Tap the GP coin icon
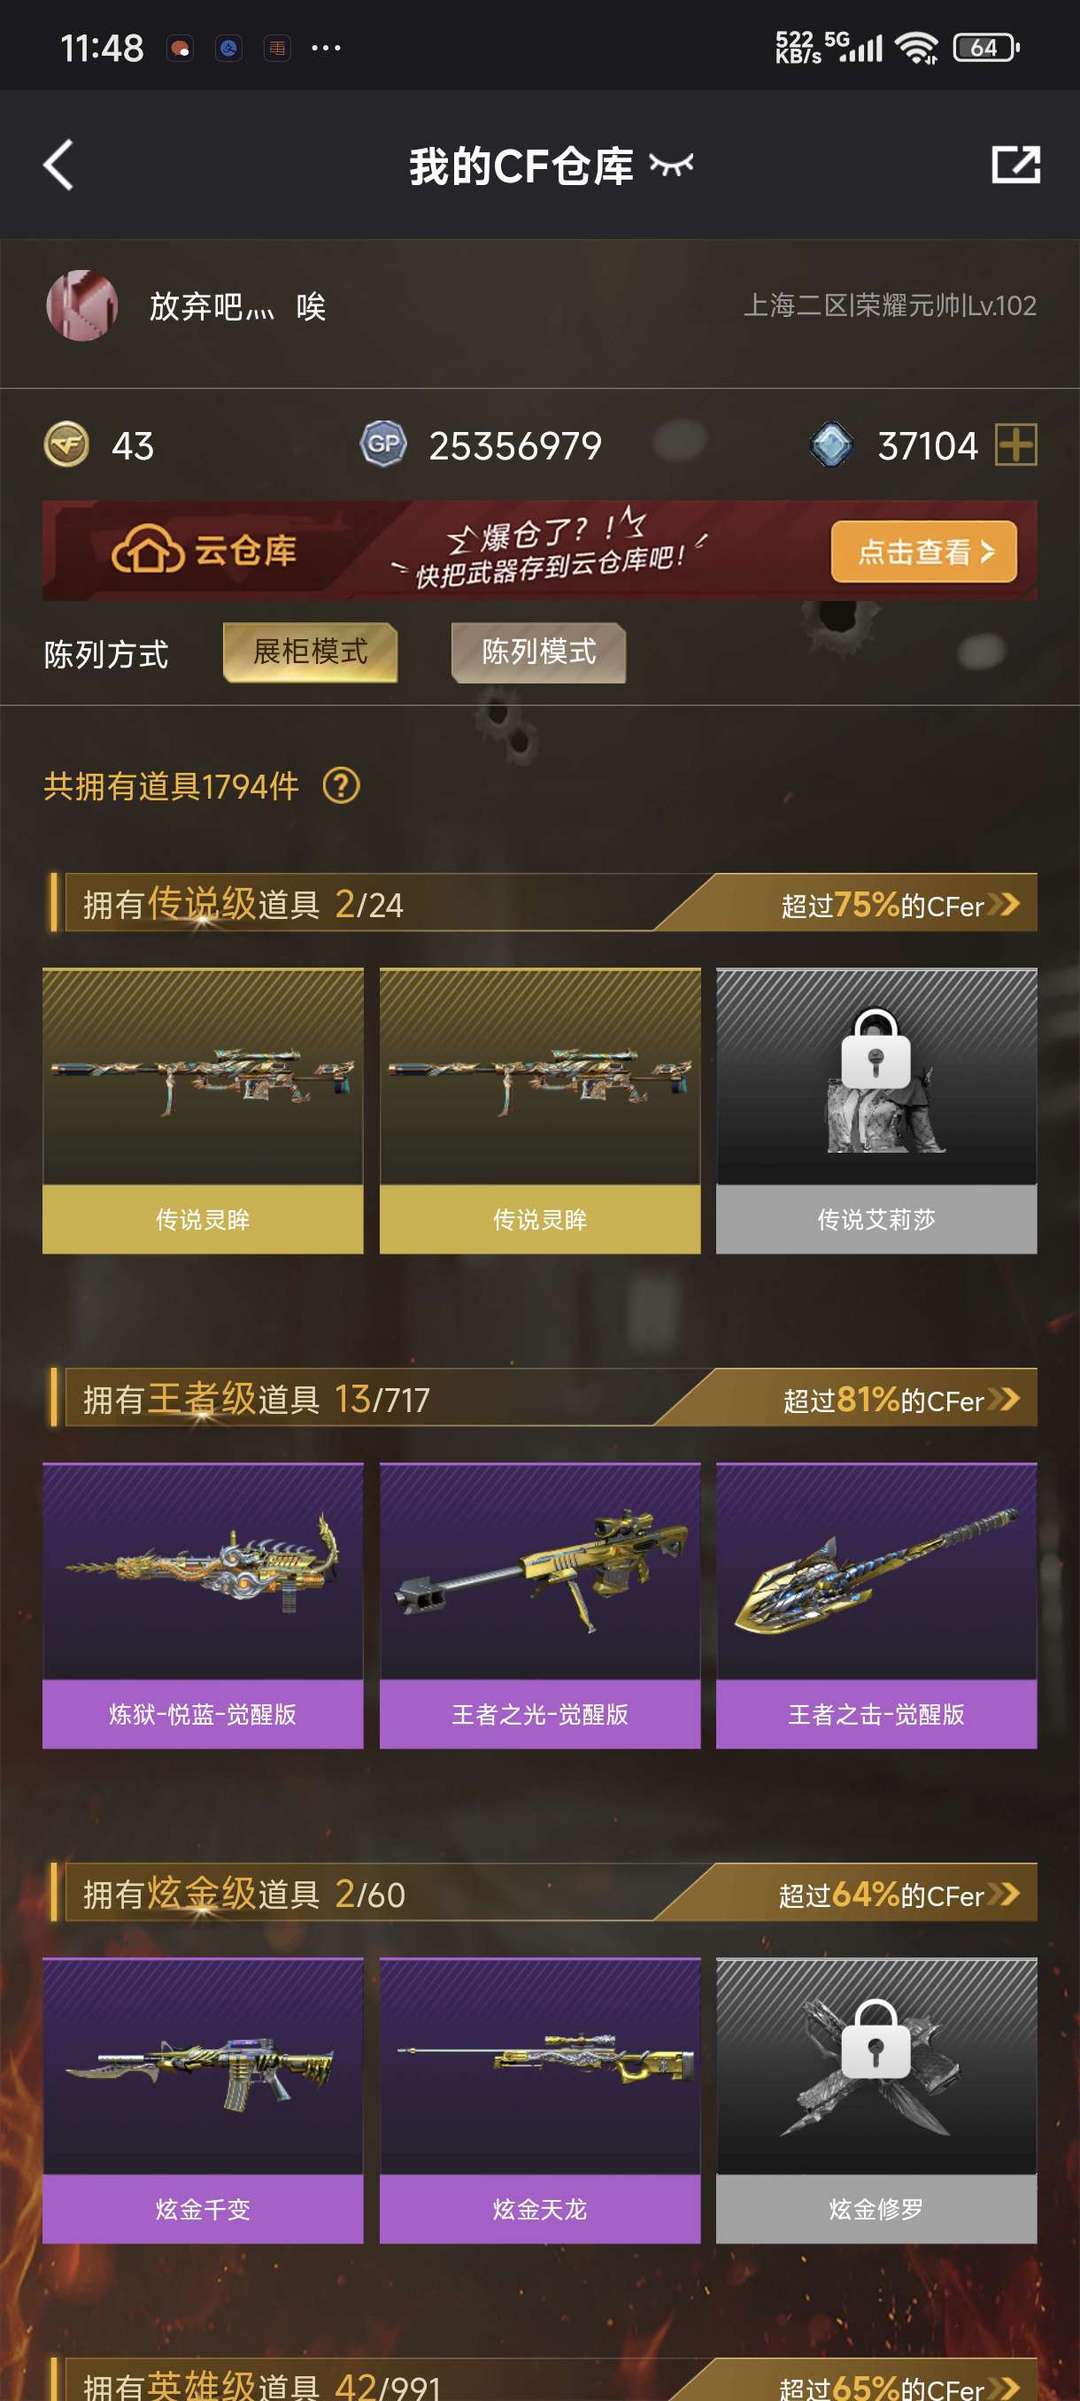This screenshot has width=1080, height=2401. [384, 445]
